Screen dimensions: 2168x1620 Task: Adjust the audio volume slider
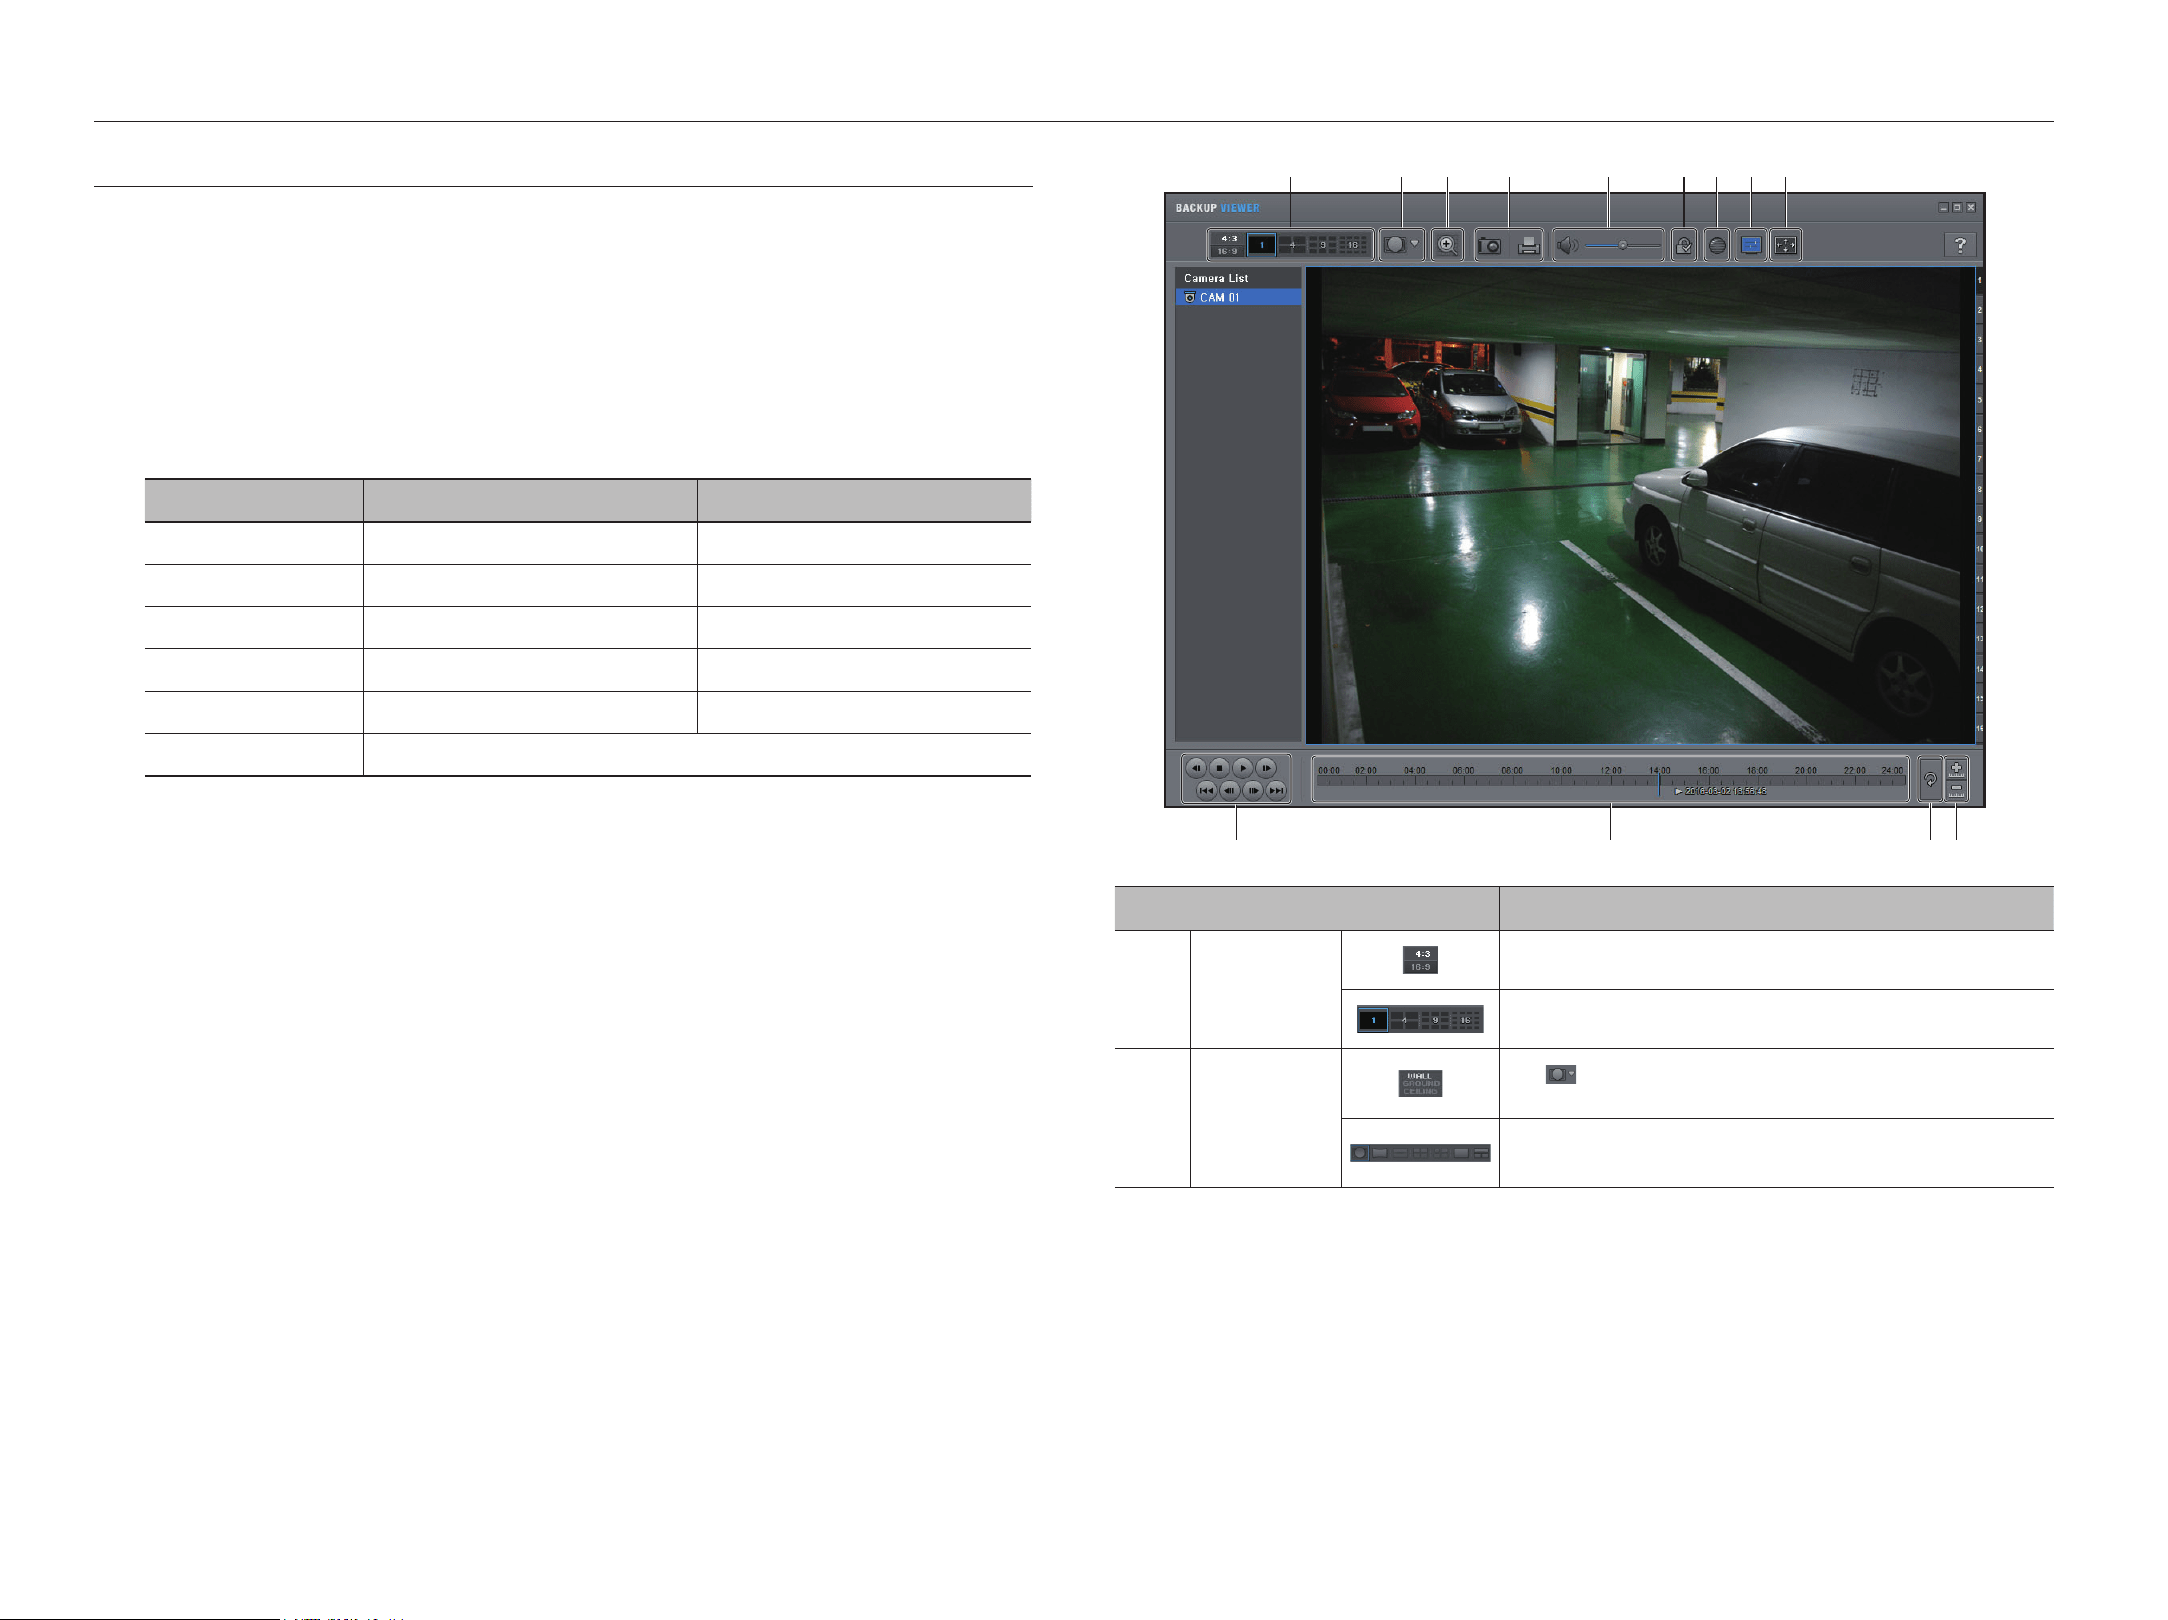click(x=1623, y=245)
